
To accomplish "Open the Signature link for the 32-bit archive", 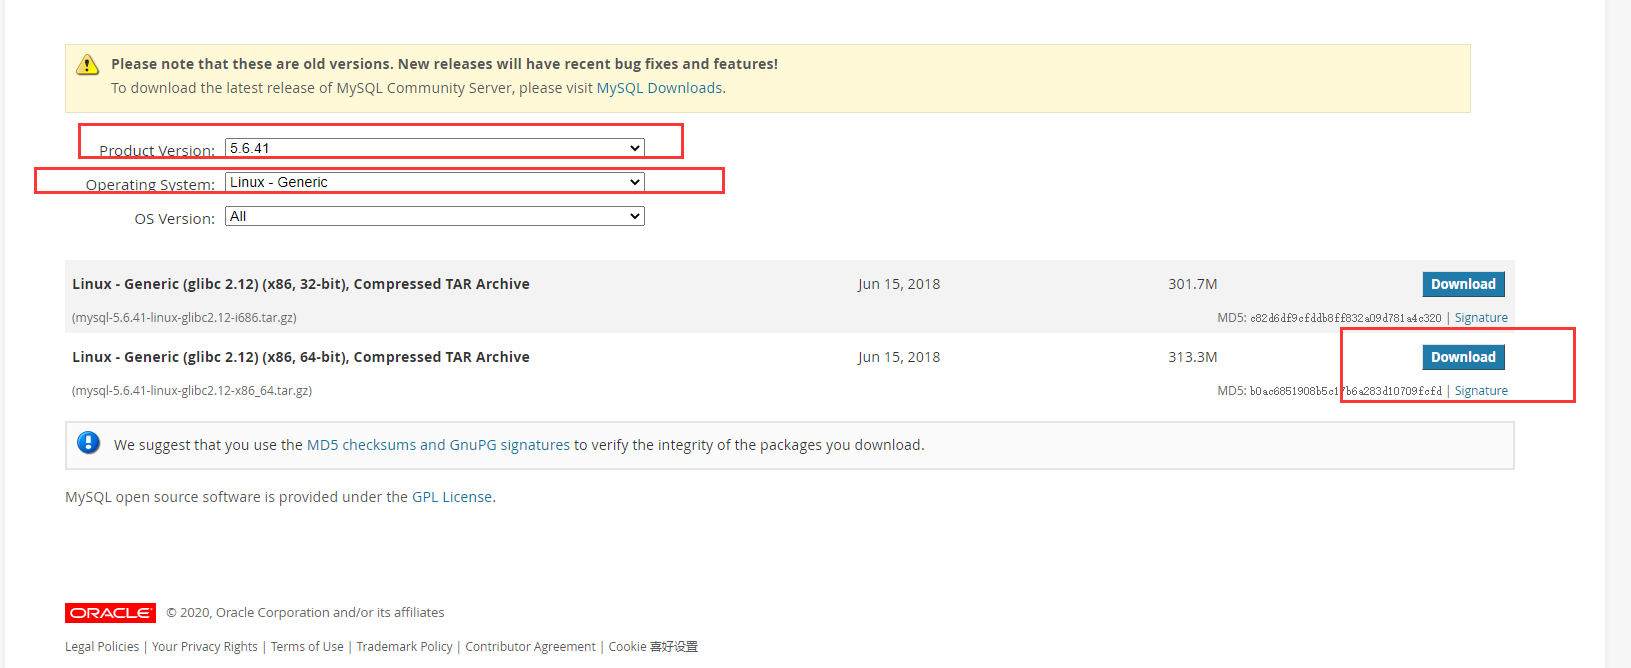I will coord(1481,318).
